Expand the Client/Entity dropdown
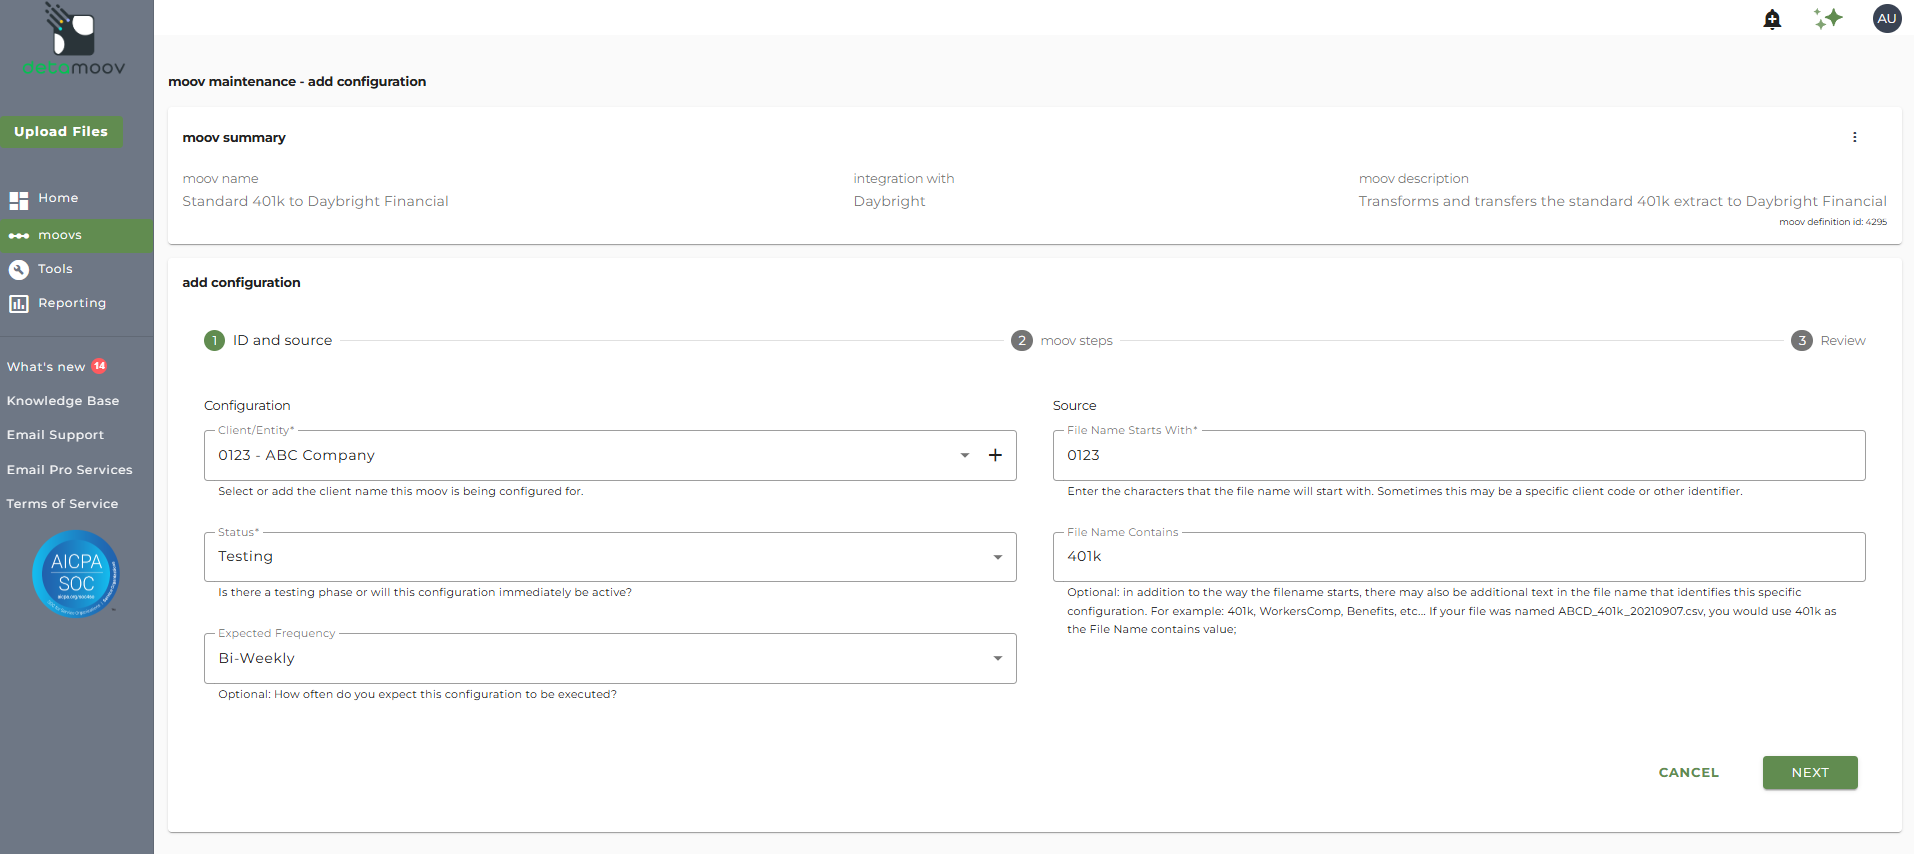The image size is (1914, 854). (x=964, y=456)
